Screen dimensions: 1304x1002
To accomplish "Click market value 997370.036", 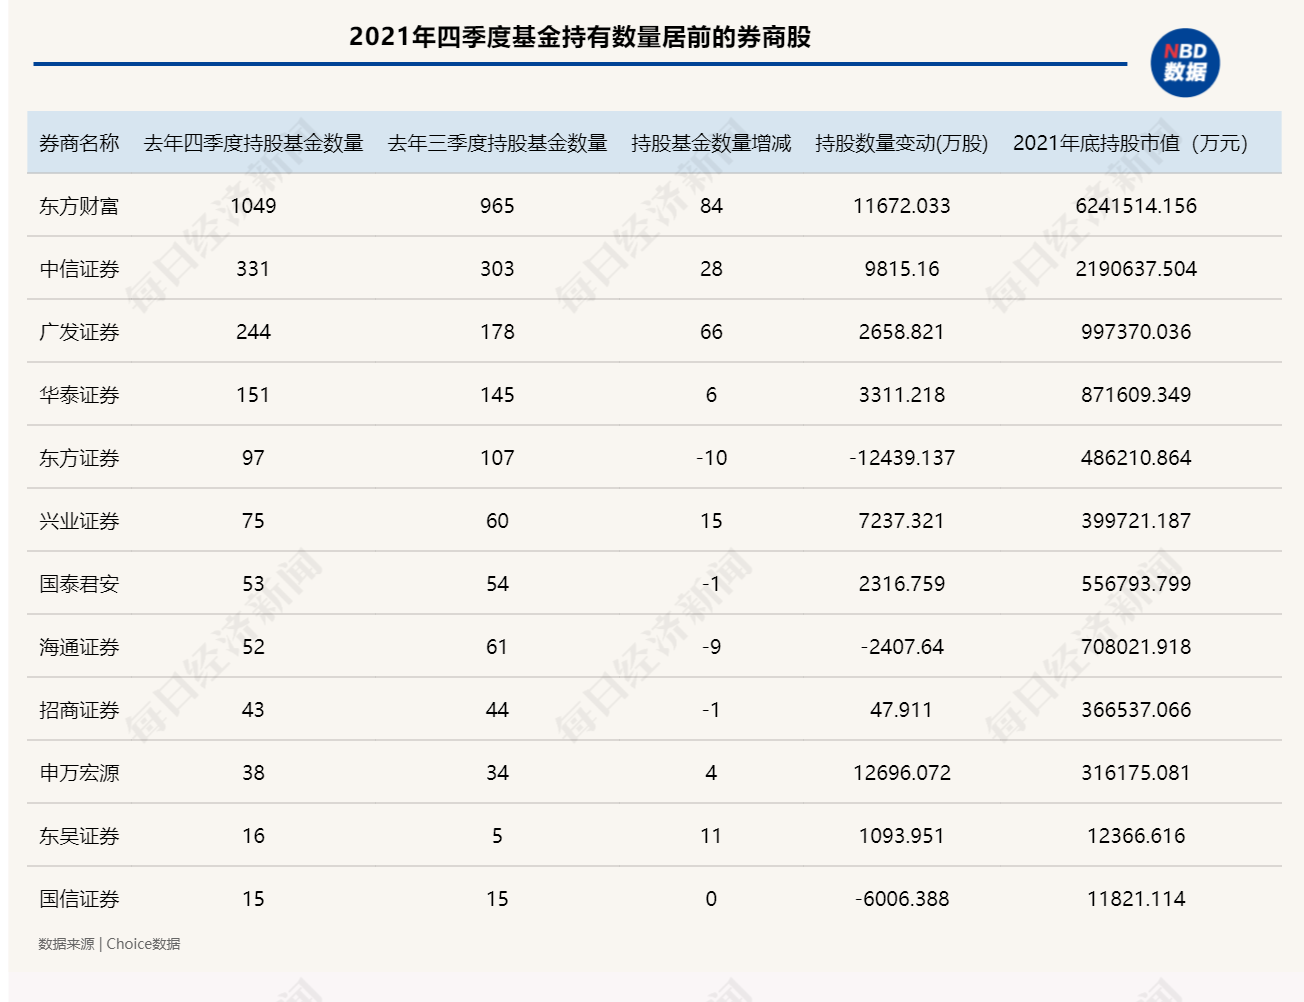I will click(1136, 332).
